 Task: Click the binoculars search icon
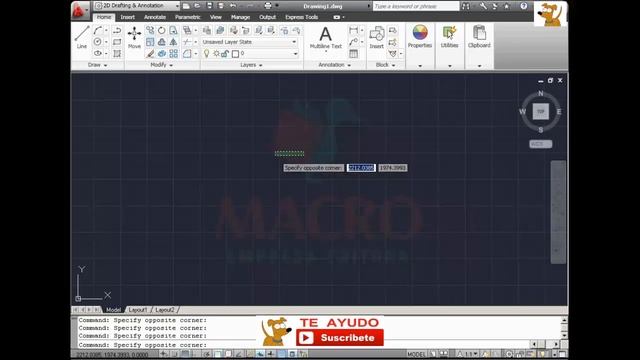coord(466,6)
